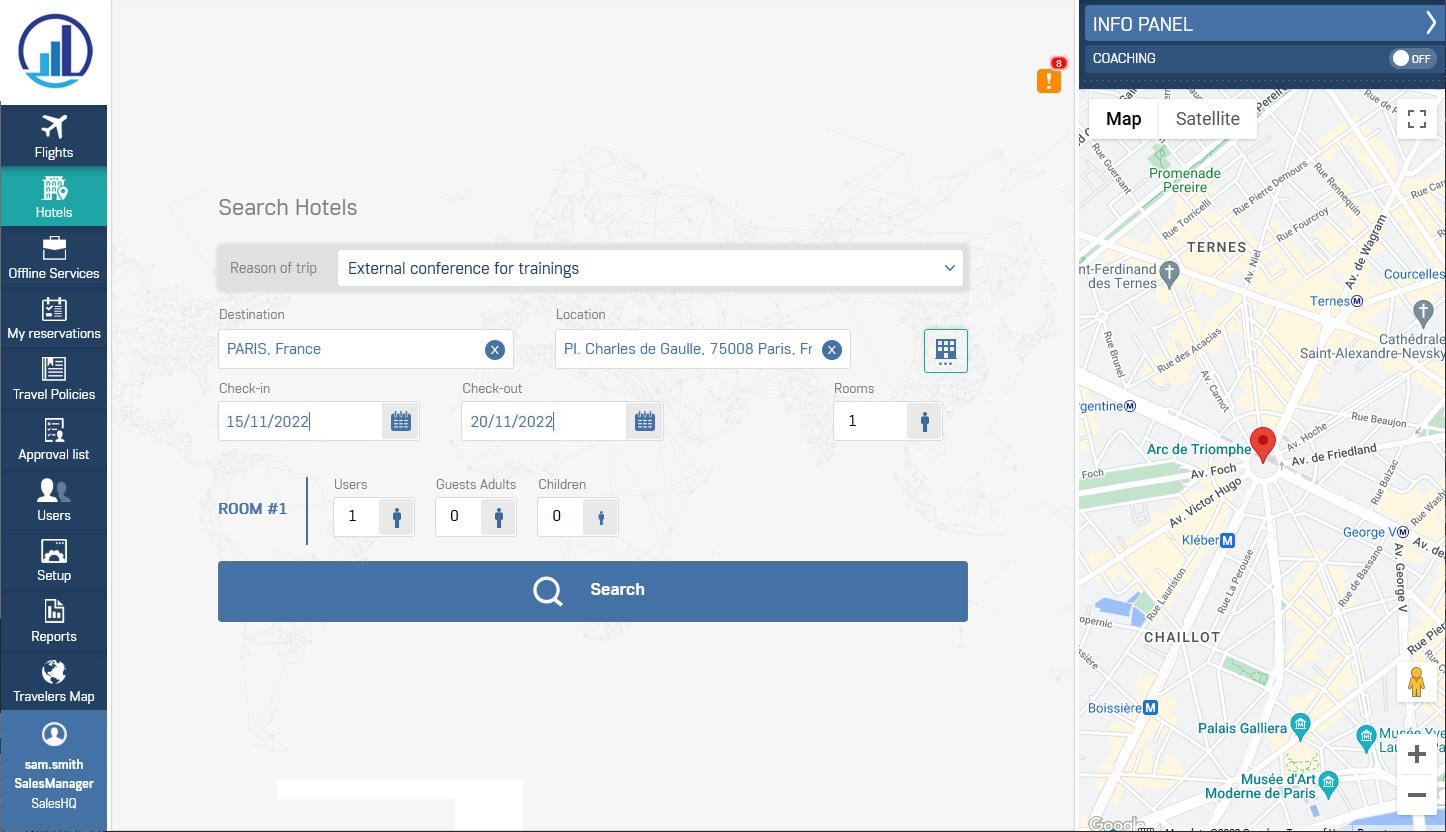This screenshot has height=832, width=1446.
Task: Open the sam.smith user profile
Action: point(54,765)
